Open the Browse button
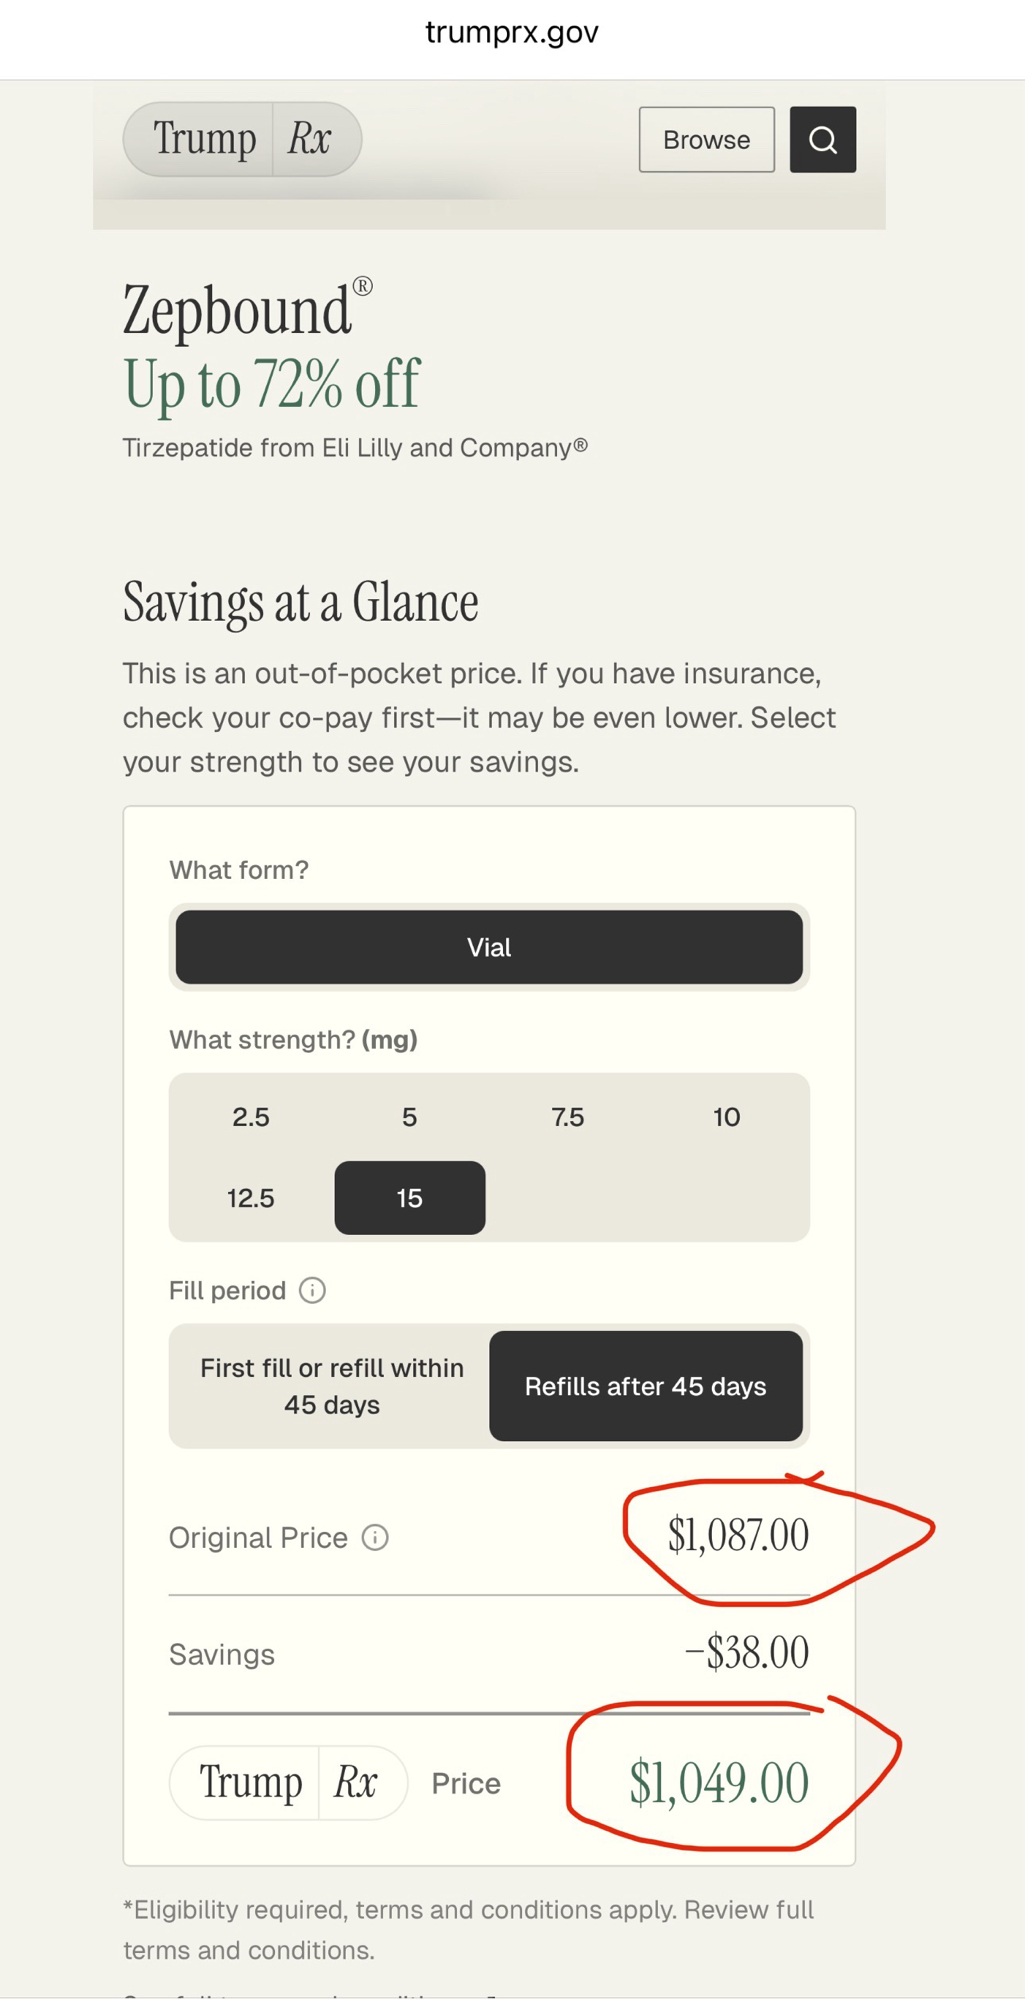 pyautogui.click(x=706, y=140)
